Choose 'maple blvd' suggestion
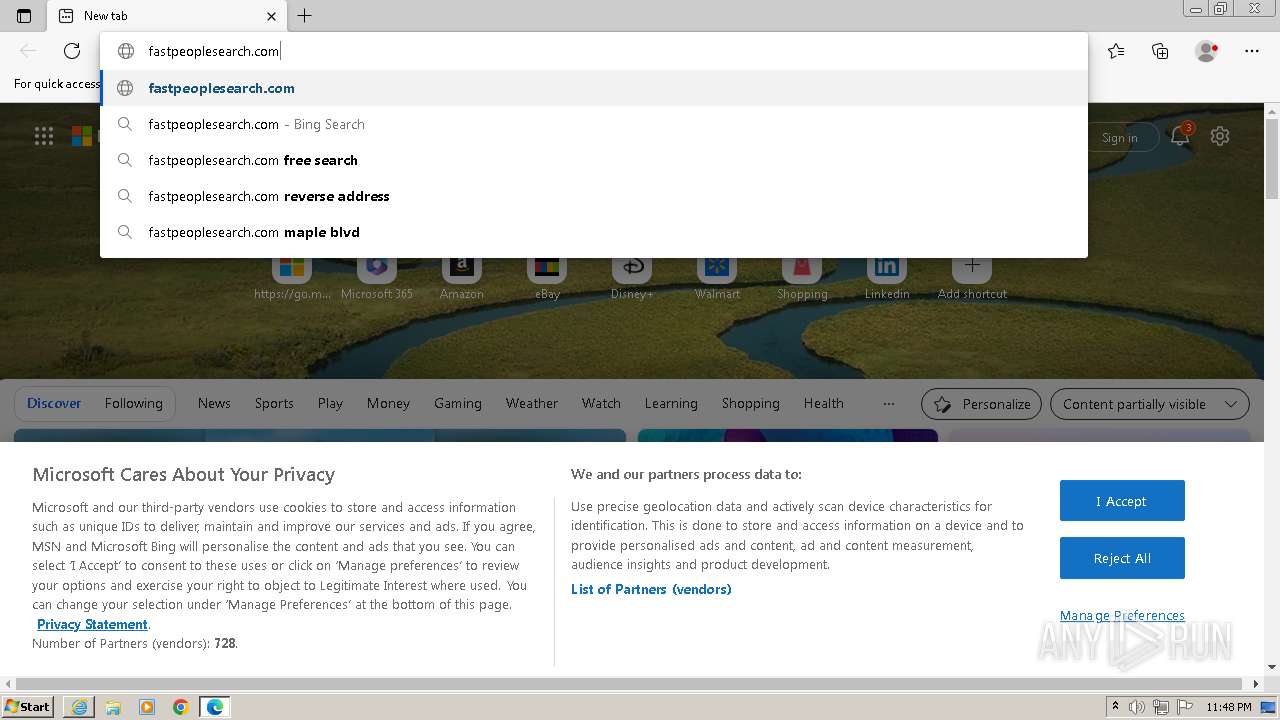1280x720 pixels. (x=594, y=232)
